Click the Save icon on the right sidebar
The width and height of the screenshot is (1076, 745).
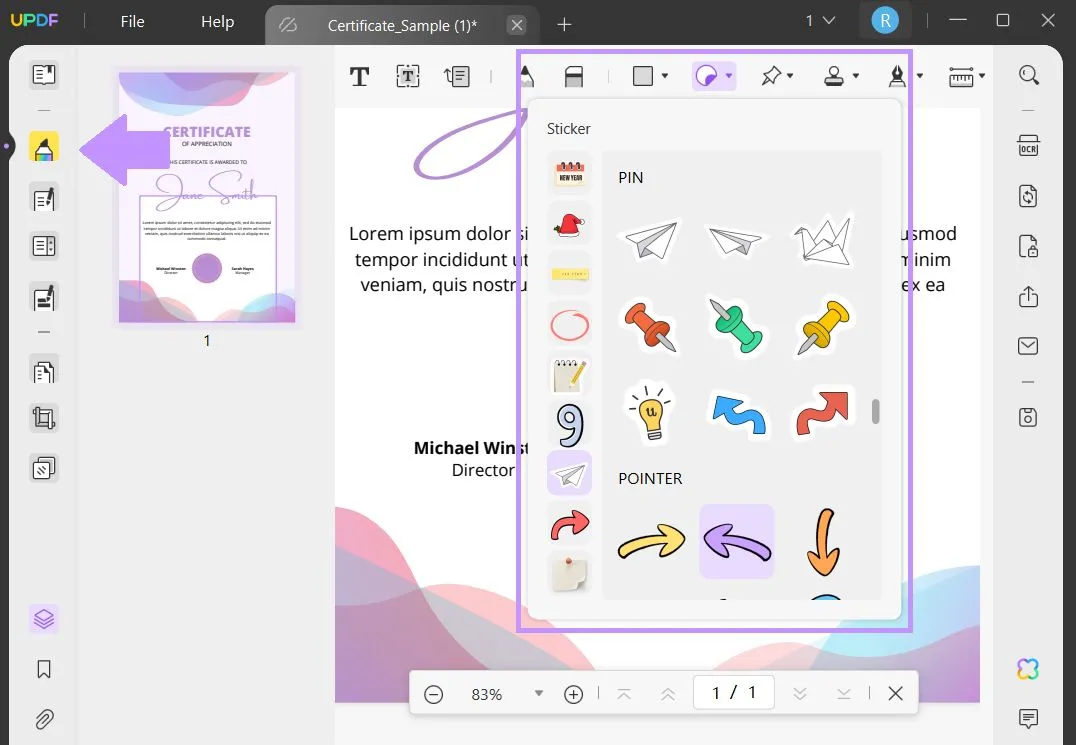click(x=1029, y=417)
